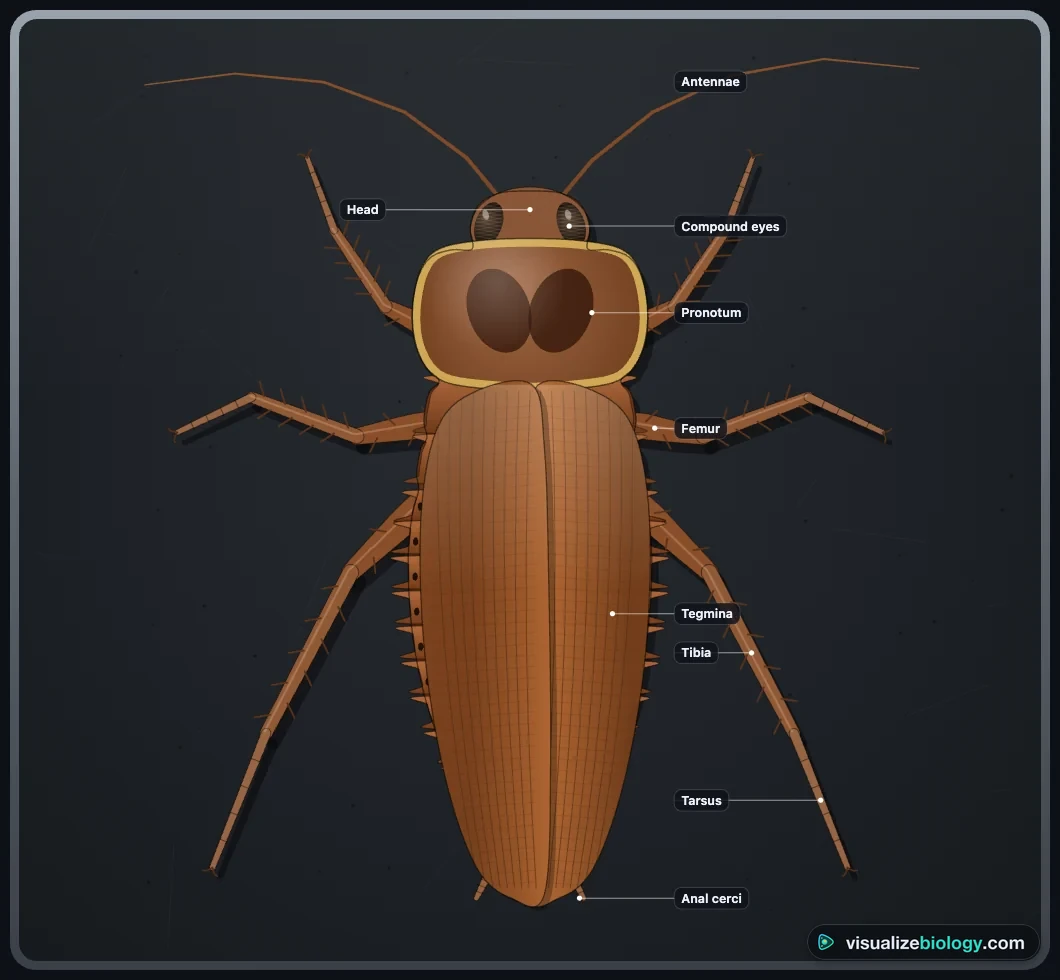1060x980 pixels.
Task: Click the Compound eyes label
Action: point(730,226)
